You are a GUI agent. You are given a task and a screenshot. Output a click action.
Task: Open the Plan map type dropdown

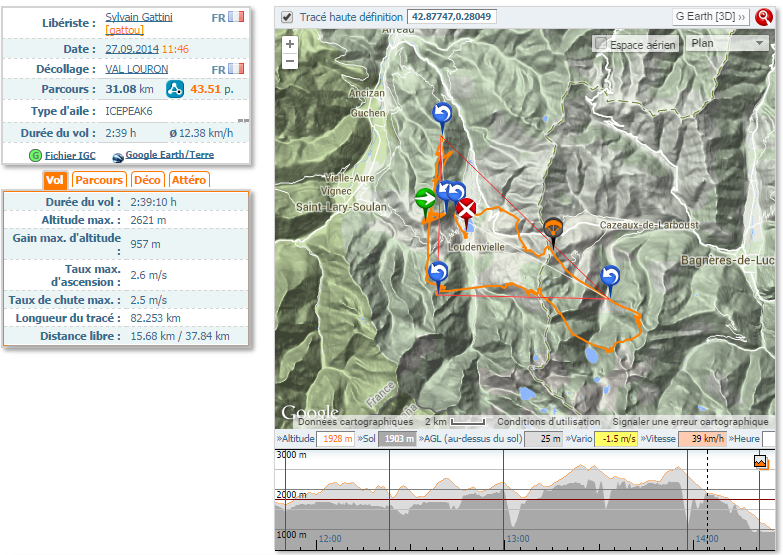(727, 43)
